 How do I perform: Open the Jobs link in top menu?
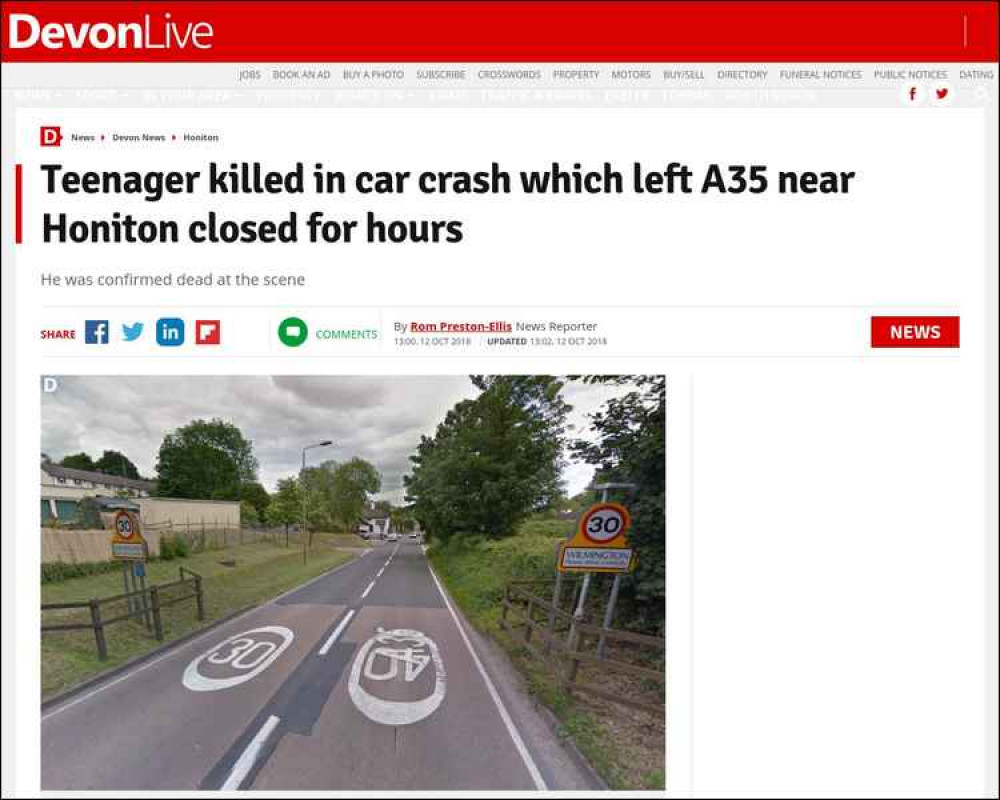pyautogui.click(x=250, y=75)
